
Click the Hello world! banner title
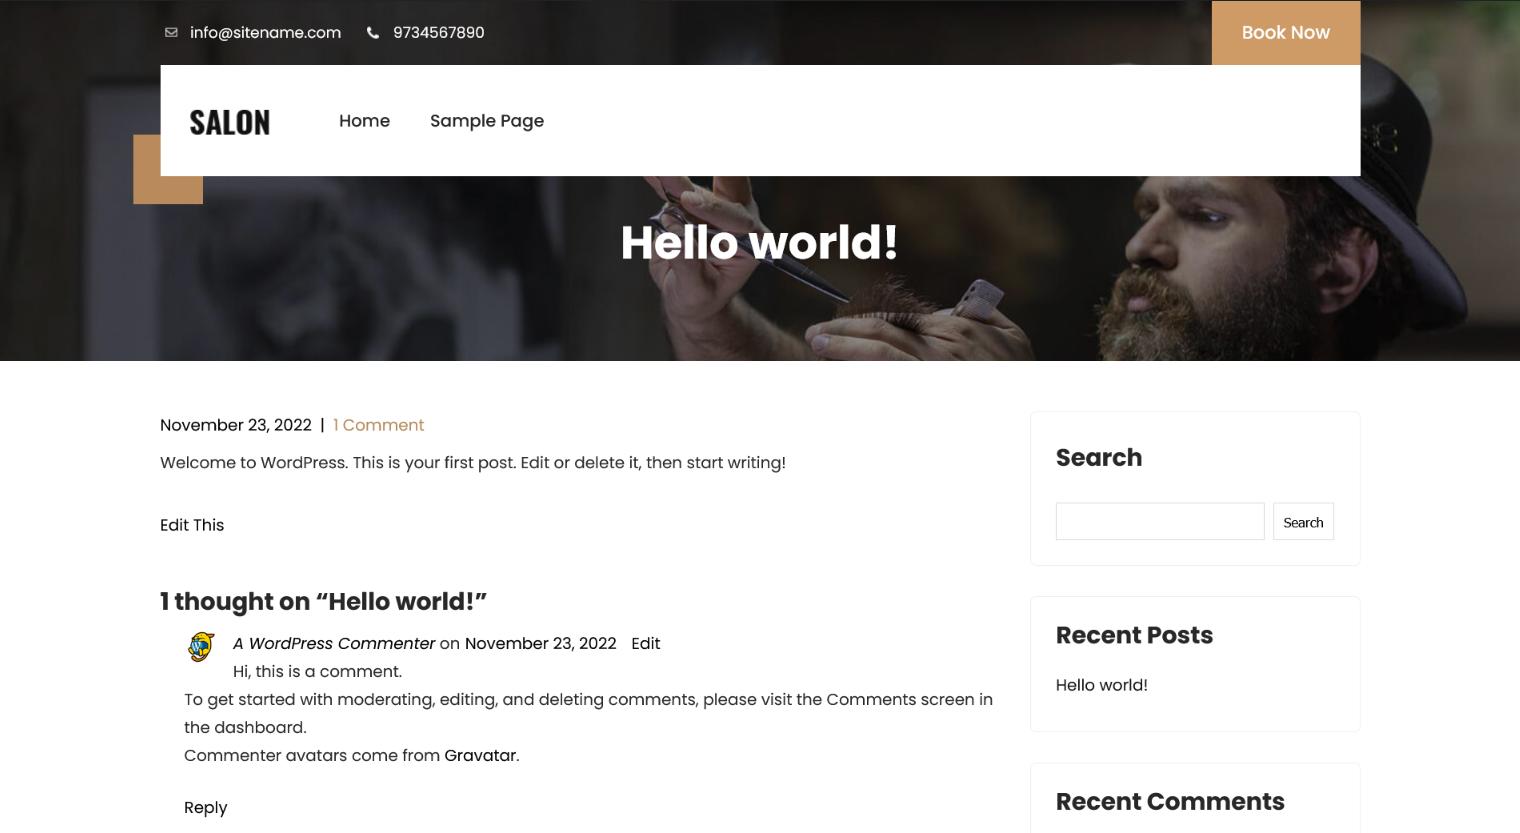[x=760, y=243]
